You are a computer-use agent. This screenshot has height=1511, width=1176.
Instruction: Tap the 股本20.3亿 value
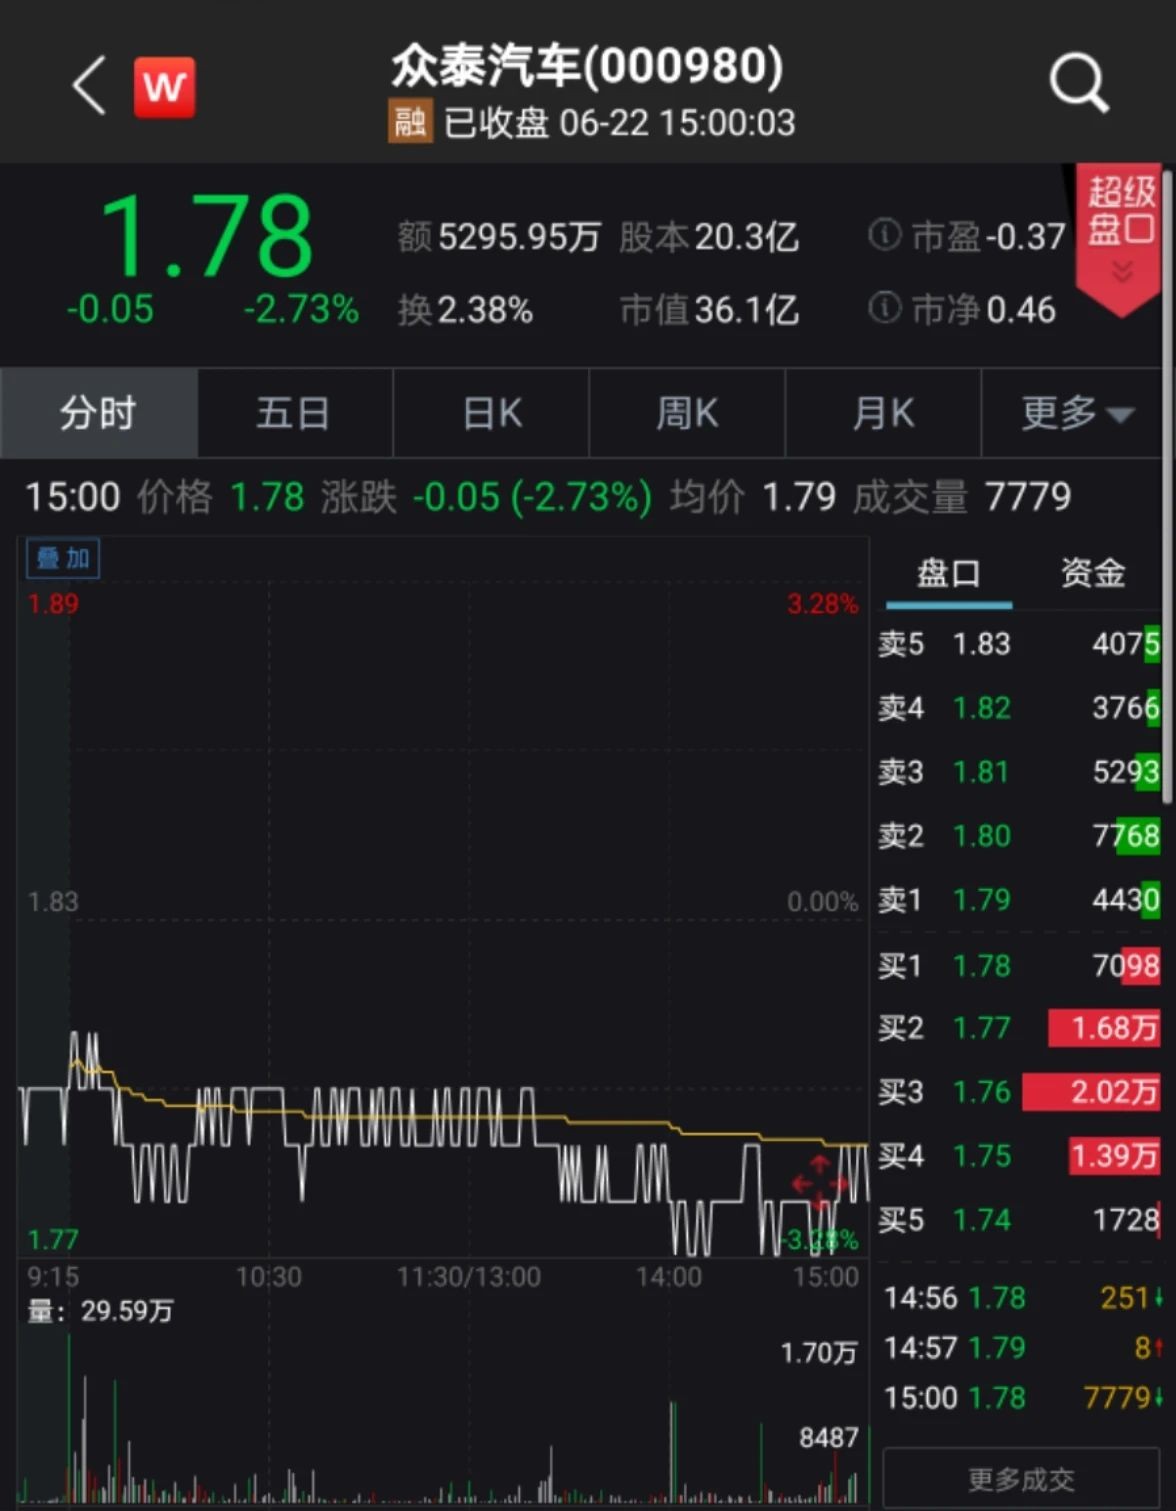pos(709,237)
